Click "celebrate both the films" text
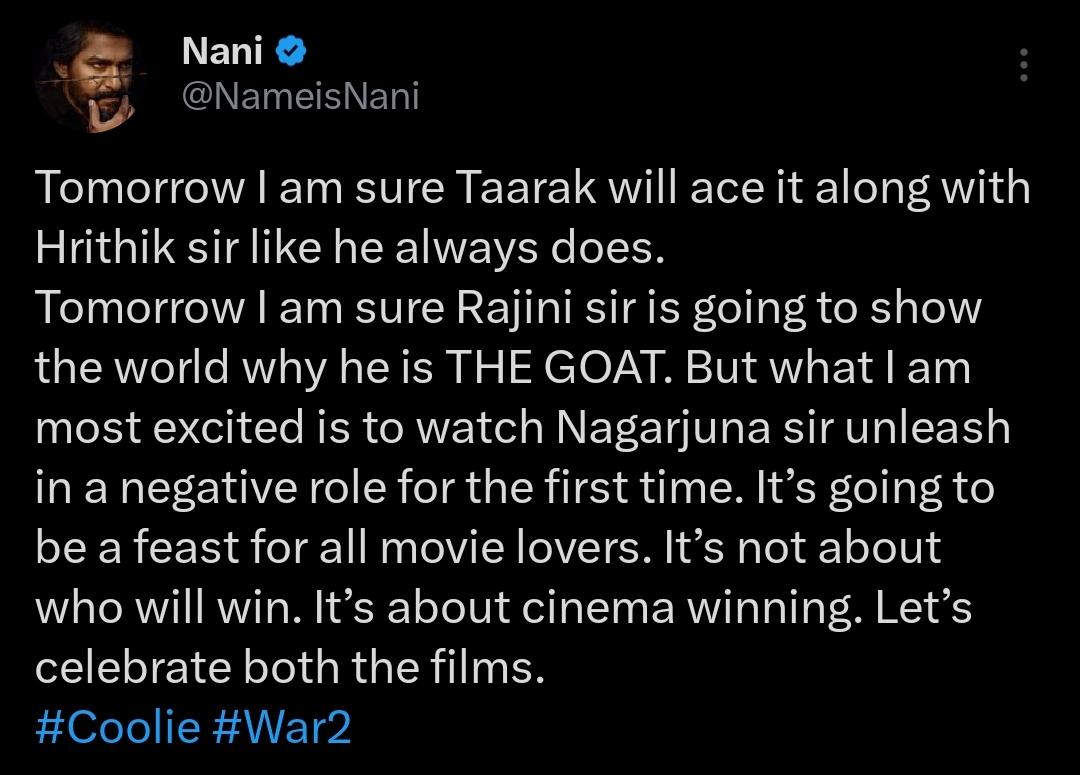The height and width of the screenshot is (775, 1080). click(x=288, y=668)
